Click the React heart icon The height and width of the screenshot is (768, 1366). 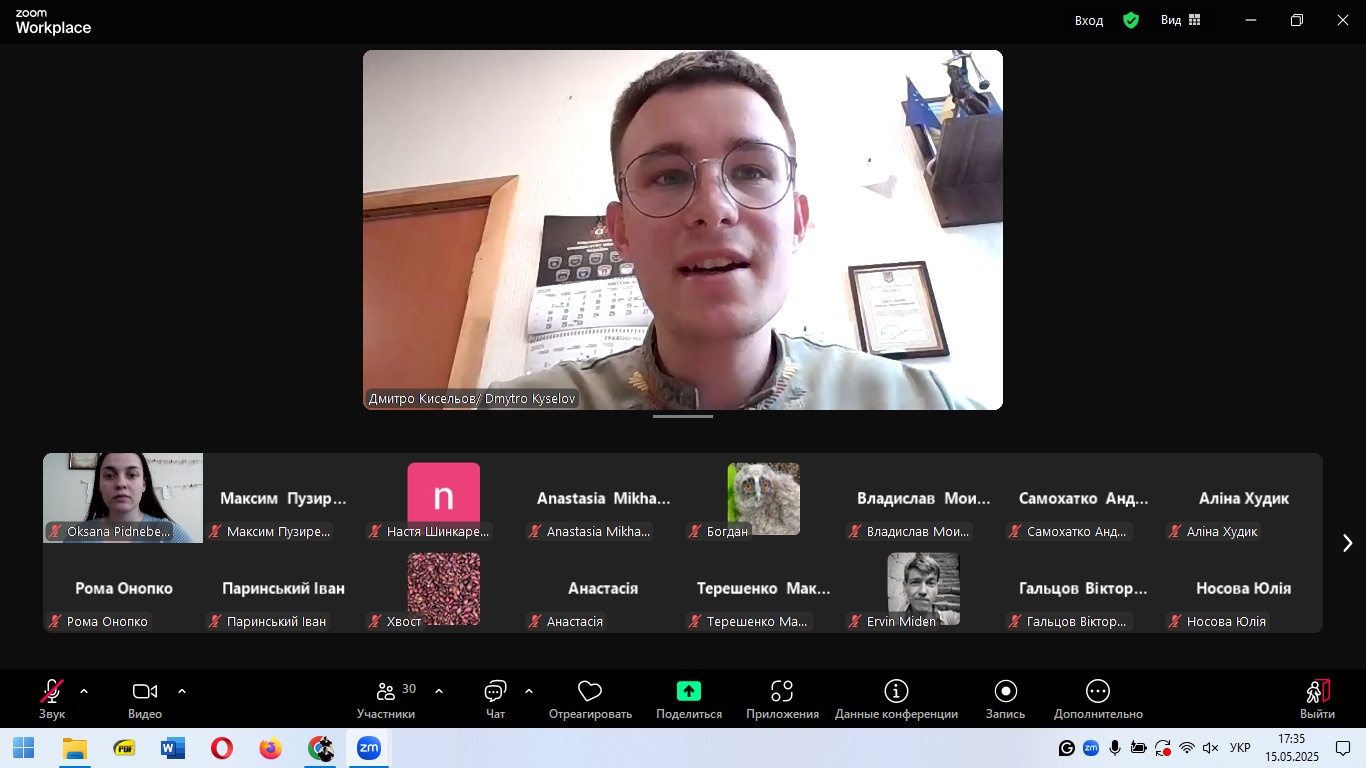590,692
